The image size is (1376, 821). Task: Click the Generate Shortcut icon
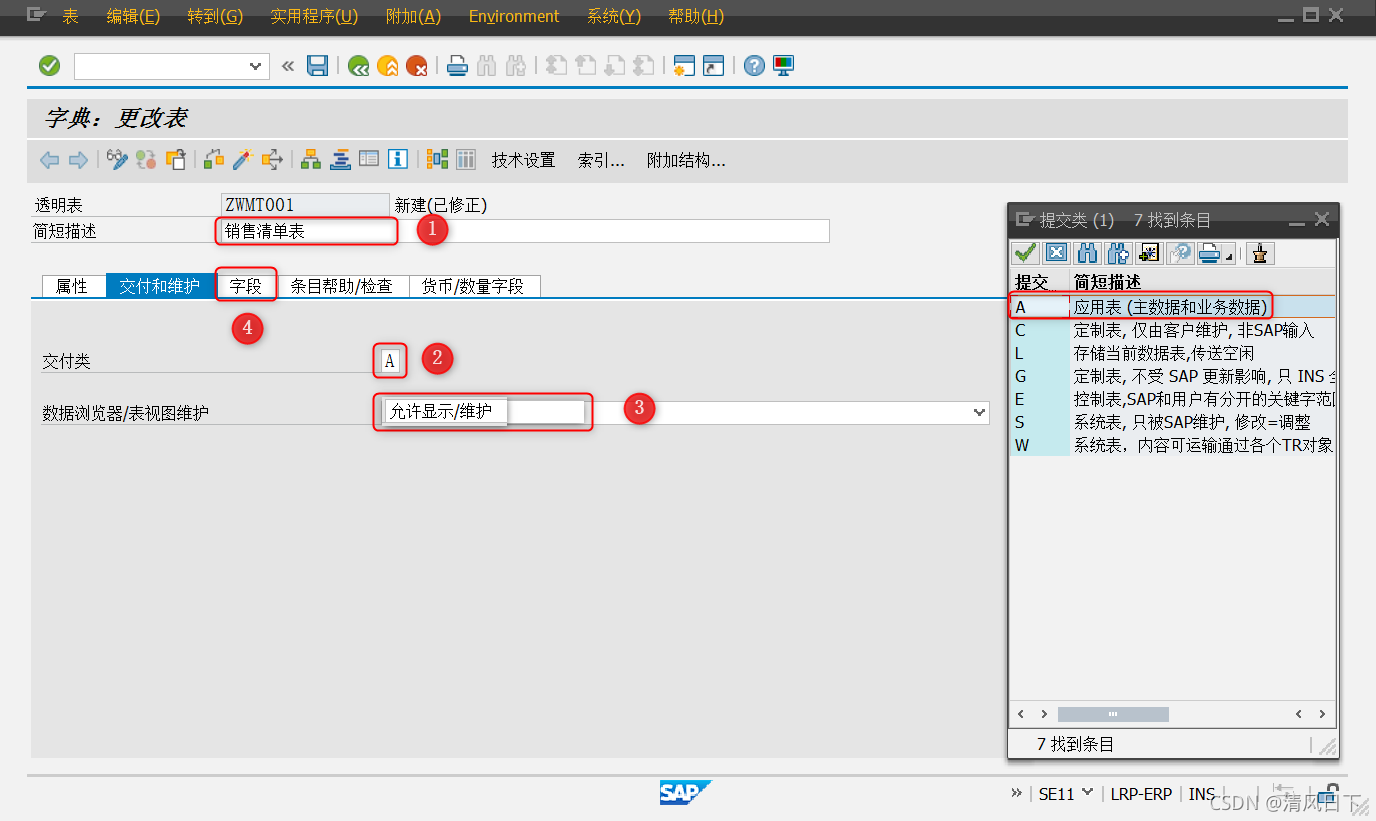713,66
